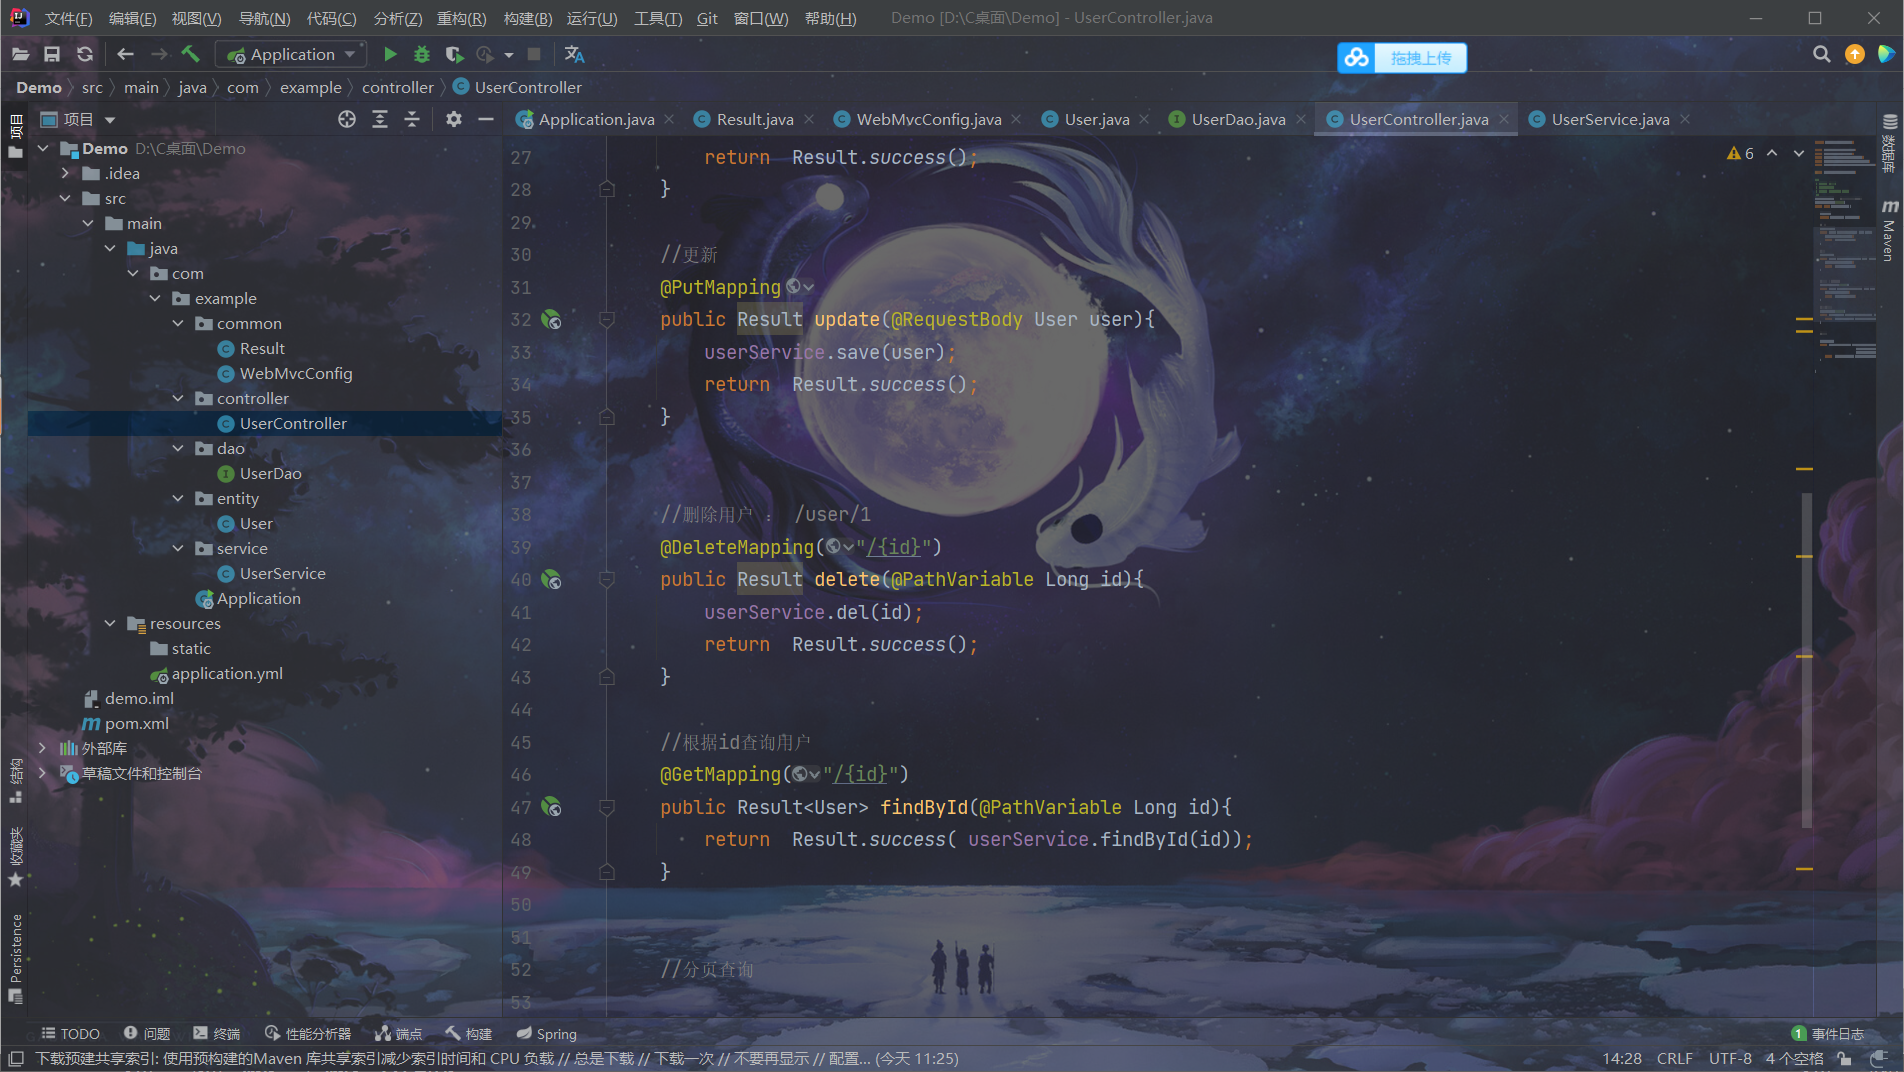The image size is (1904, 1072).
Task: Expand 草稿文件和控制台 node
Action: coord(42,773)
